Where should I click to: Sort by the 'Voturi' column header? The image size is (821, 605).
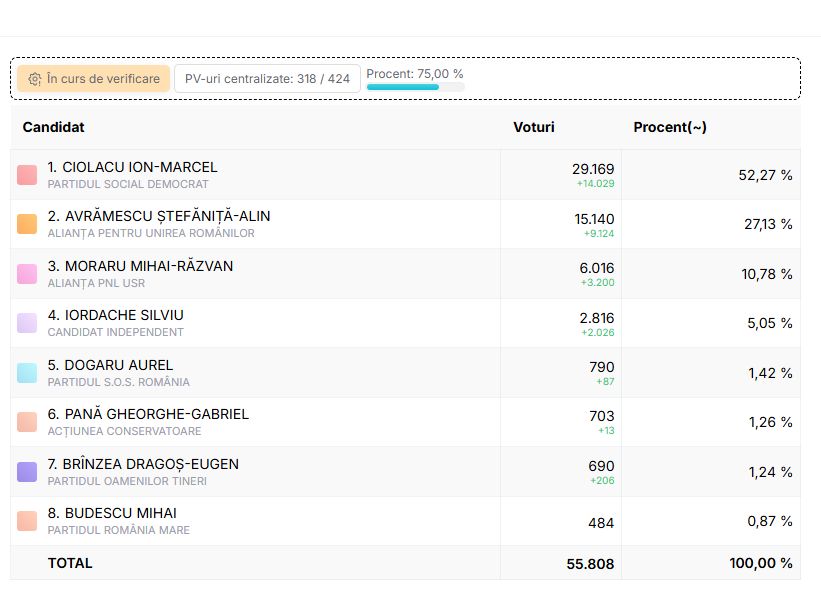click(534, 127)
